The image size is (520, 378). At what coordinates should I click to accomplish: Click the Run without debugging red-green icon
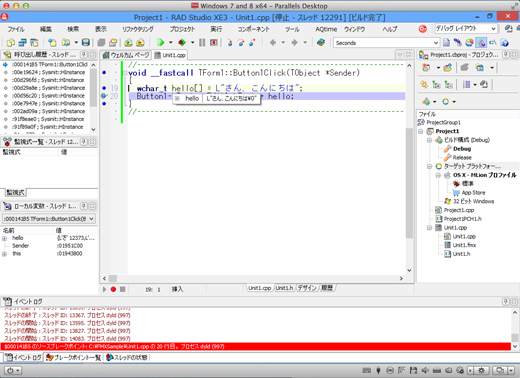(x=182, y=42)
